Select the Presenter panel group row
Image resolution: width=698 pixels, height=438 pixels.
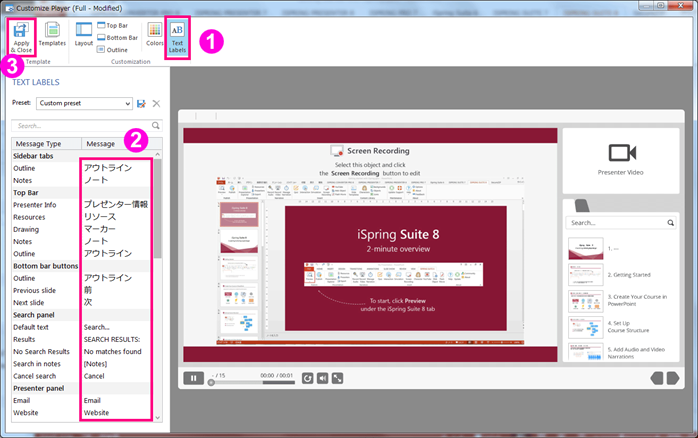click(x=83, y=388)
